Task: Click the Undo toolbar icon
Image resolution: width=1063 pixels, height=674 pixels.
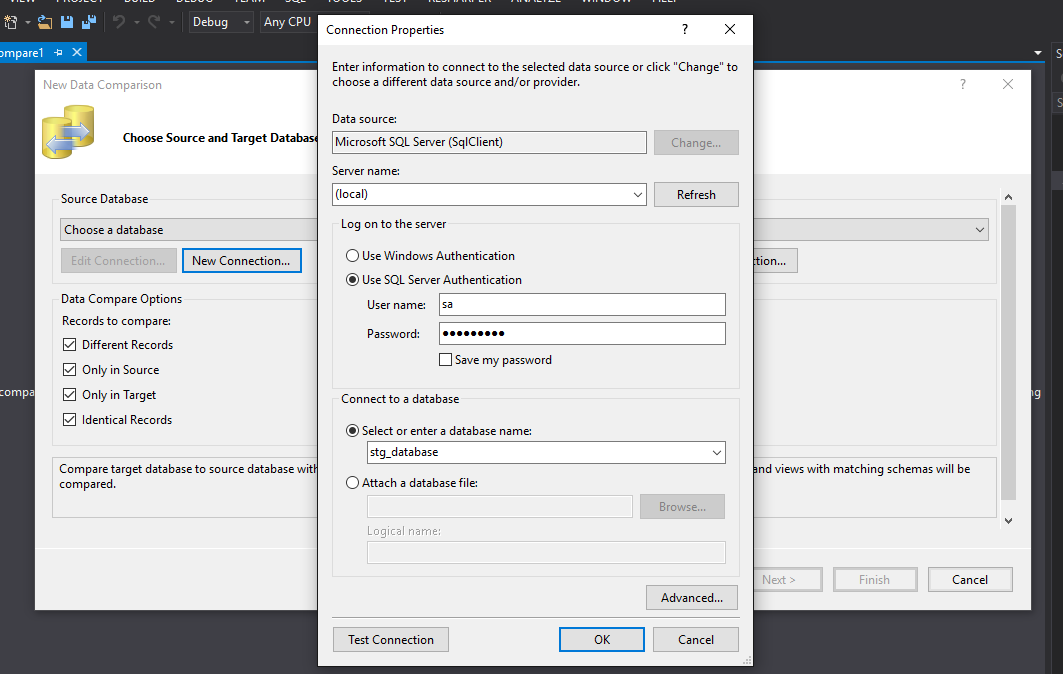Action: 120,22
